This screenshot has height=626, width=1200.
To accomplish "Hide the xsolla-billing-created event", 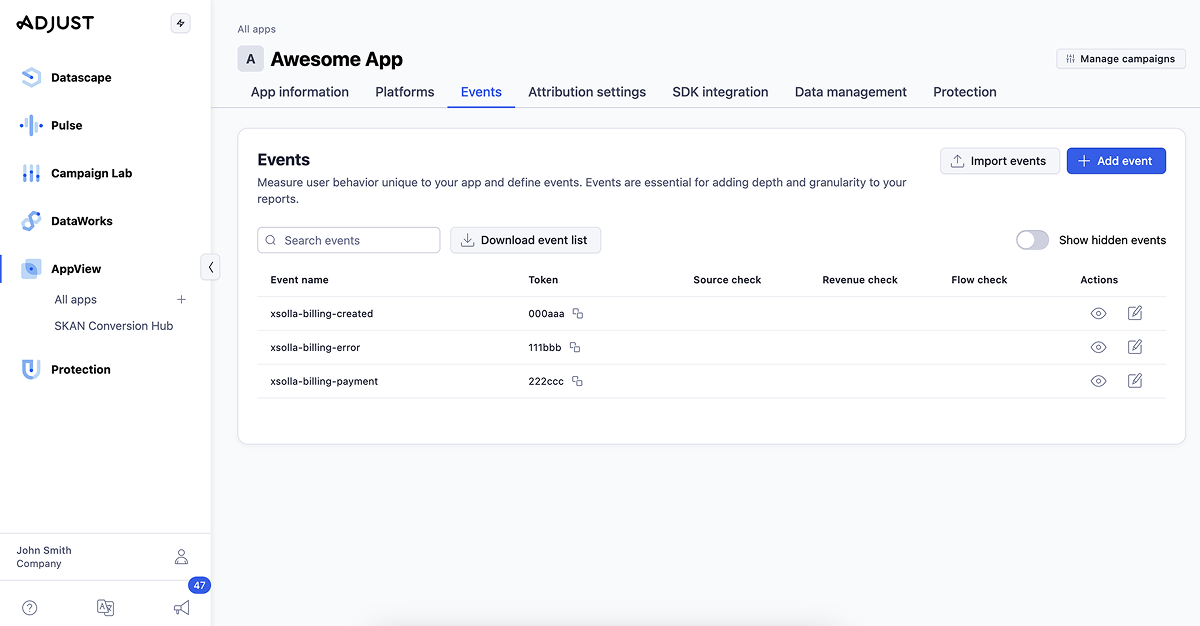I will point(1098,314).
